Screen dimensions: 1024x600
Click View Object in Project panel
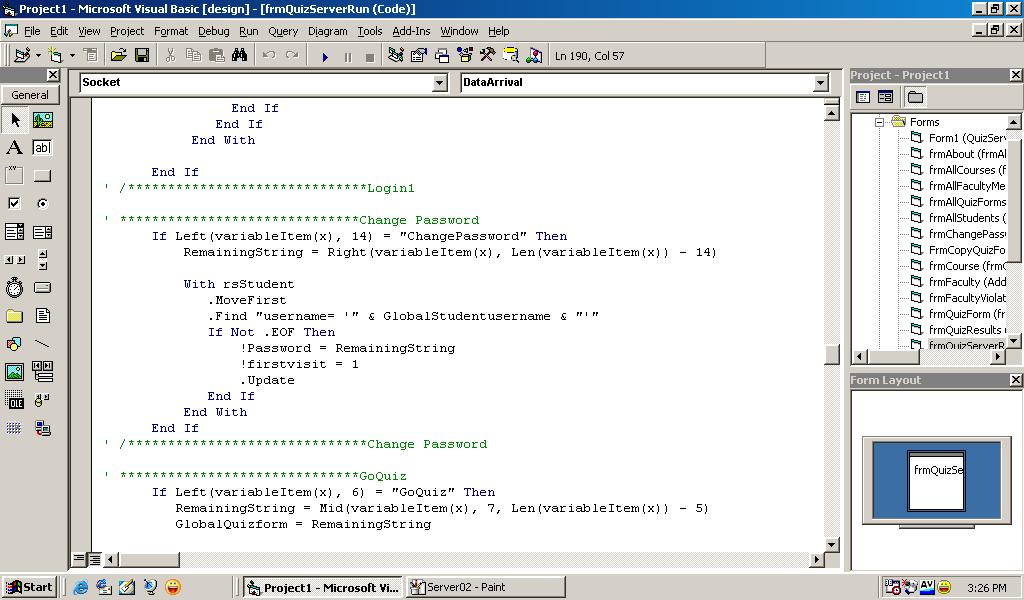(x=886, y=97)
